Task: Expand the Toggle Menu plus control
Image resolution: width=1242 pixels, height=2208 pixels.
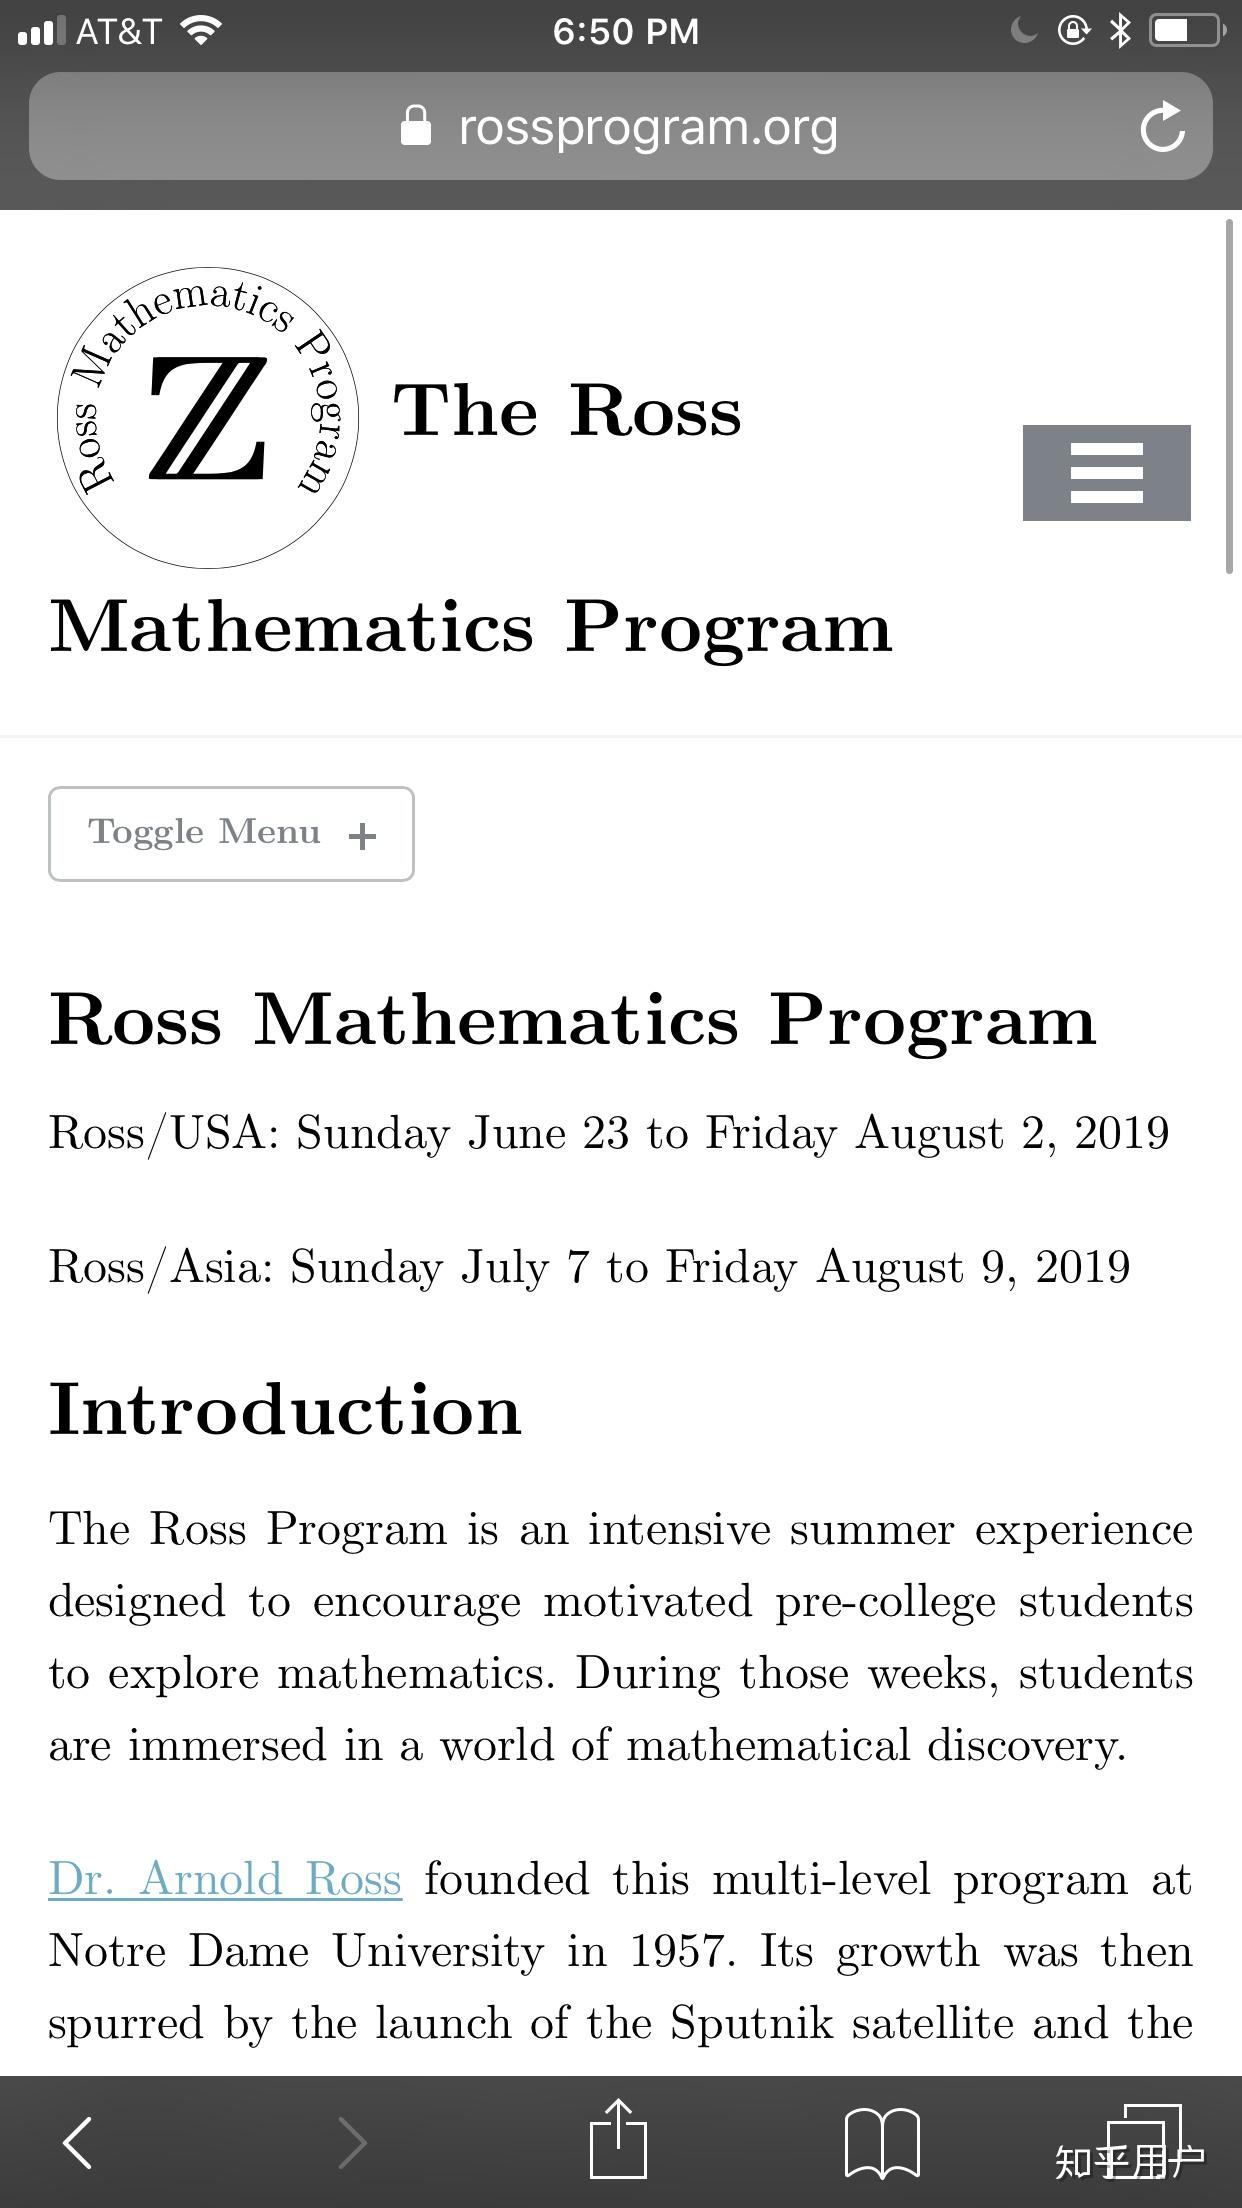Action: coord(362,835)
